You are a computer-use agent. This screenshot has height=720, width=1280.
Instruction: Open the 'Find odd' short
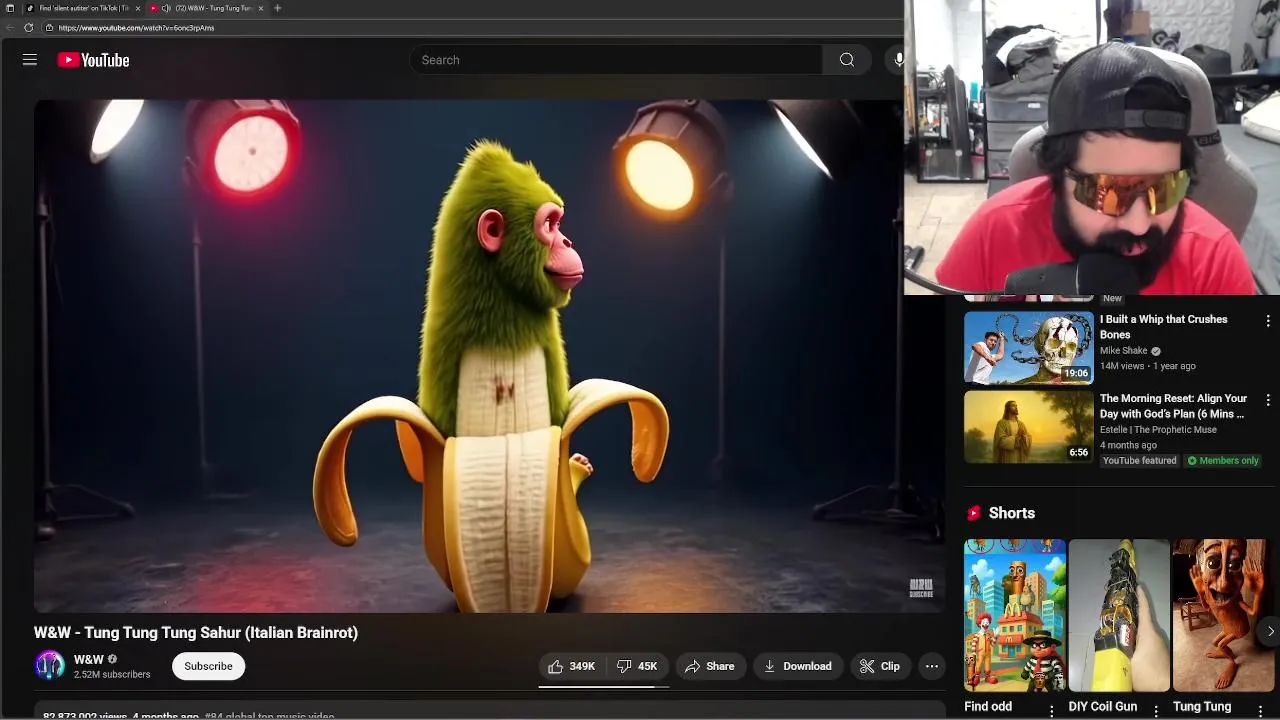[1015, 615]
